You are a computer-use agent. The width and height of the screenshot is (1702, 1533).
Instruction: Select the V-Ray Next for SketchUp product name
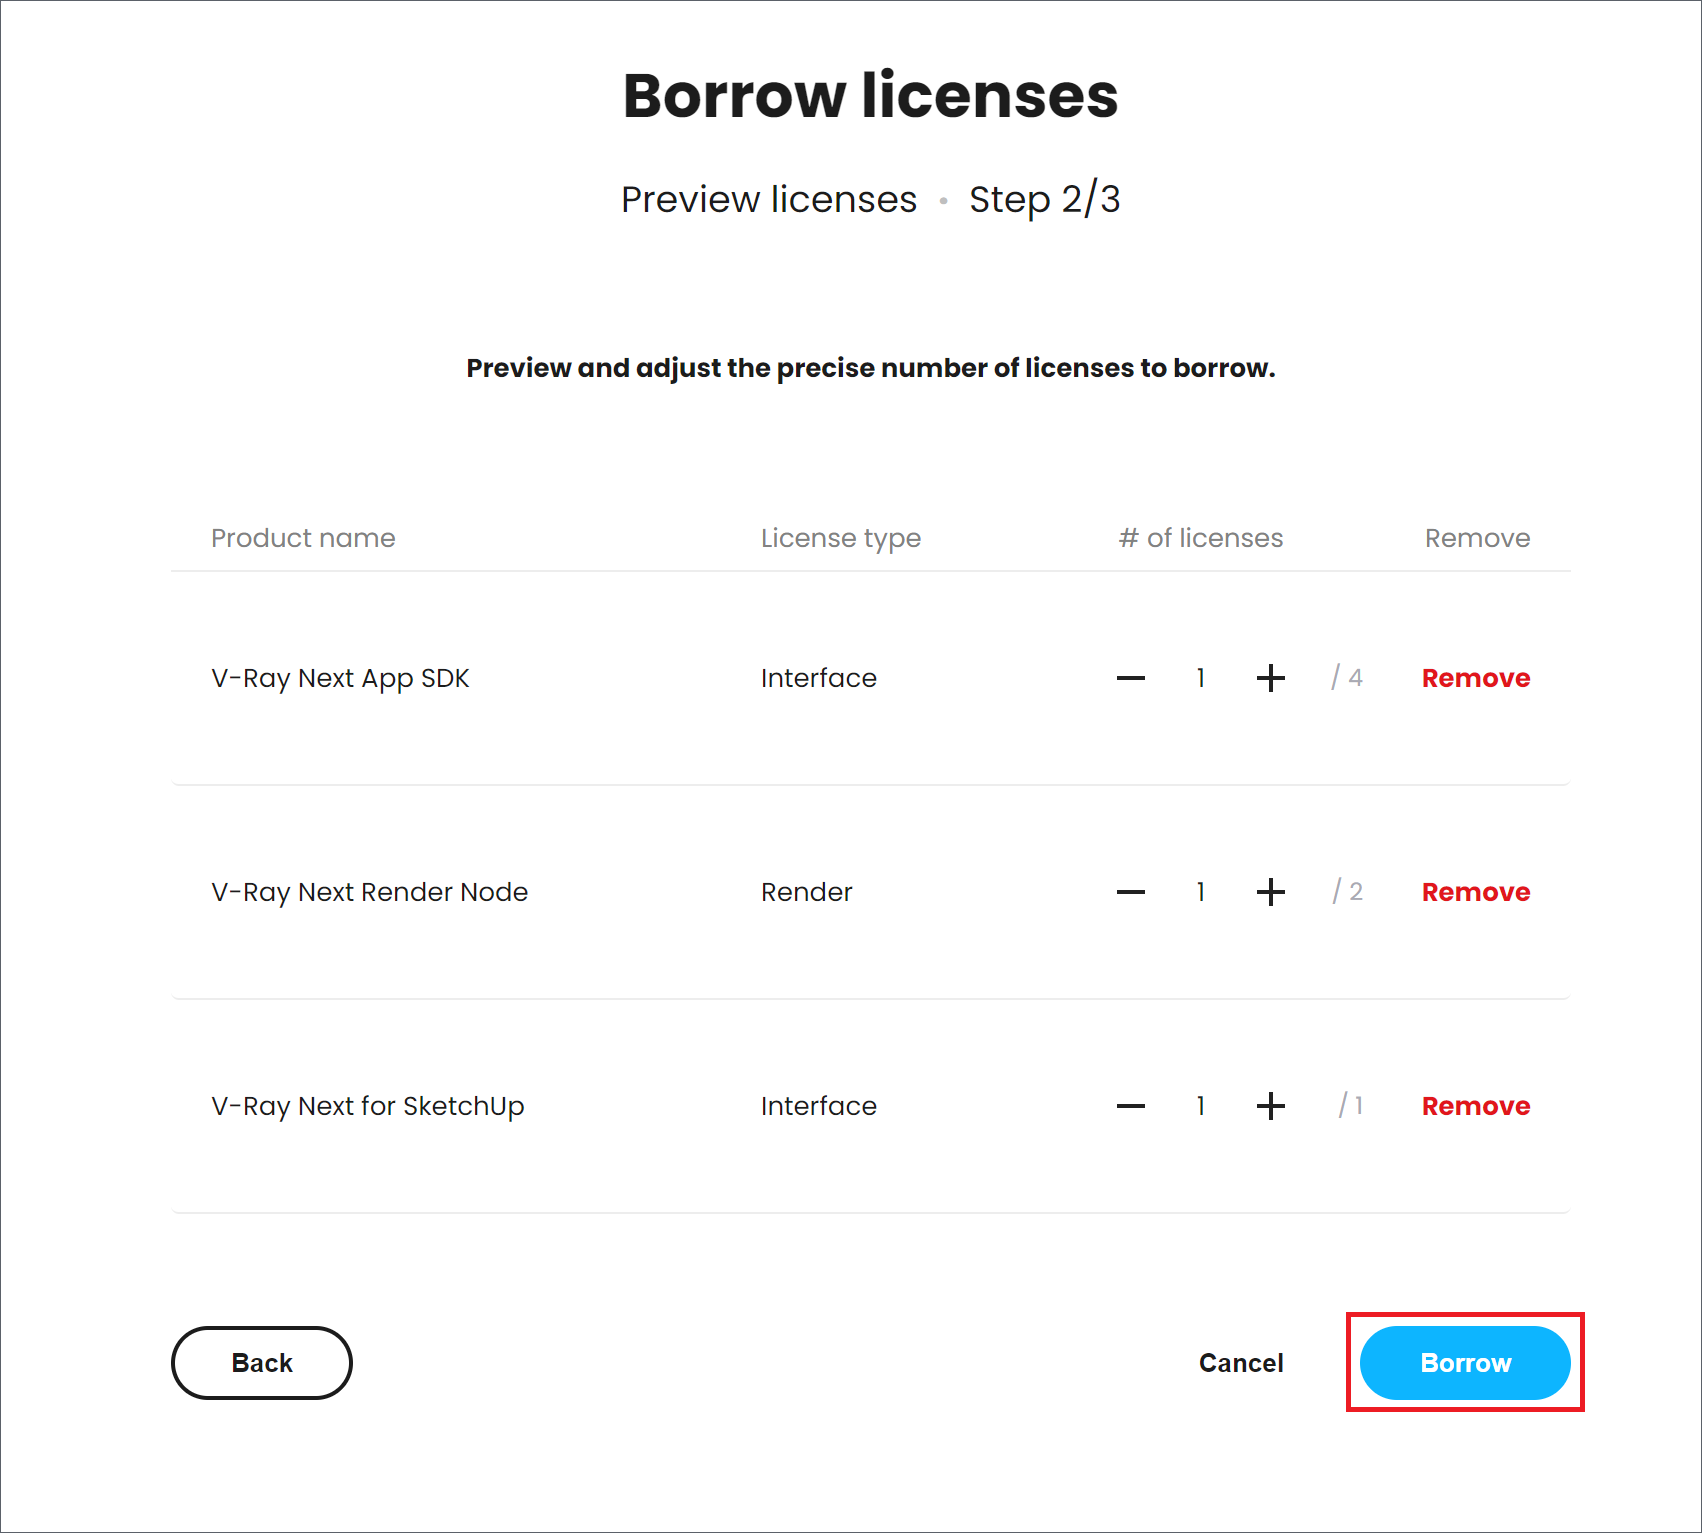(367, 1106)
